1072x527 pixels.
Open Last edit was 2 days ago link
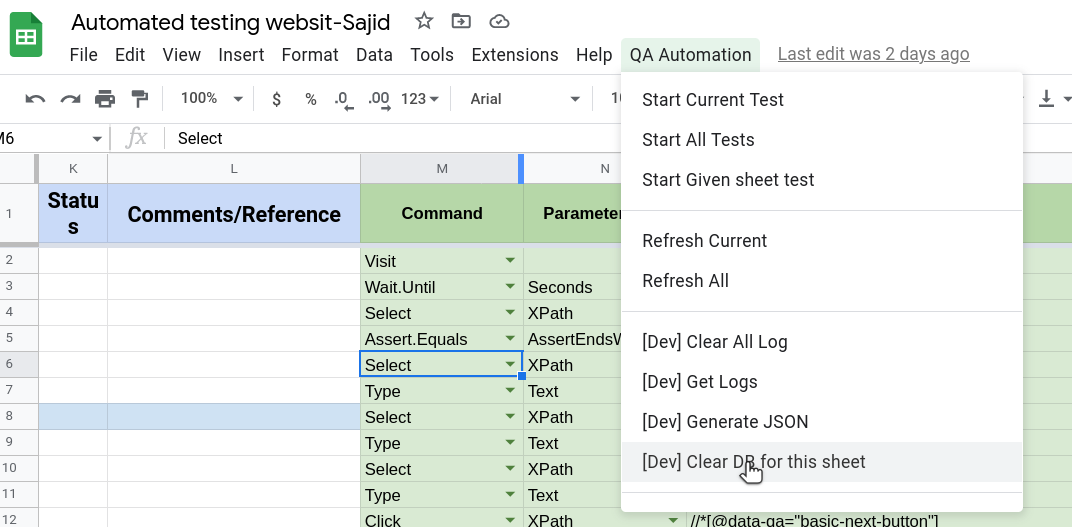point(873,55)
